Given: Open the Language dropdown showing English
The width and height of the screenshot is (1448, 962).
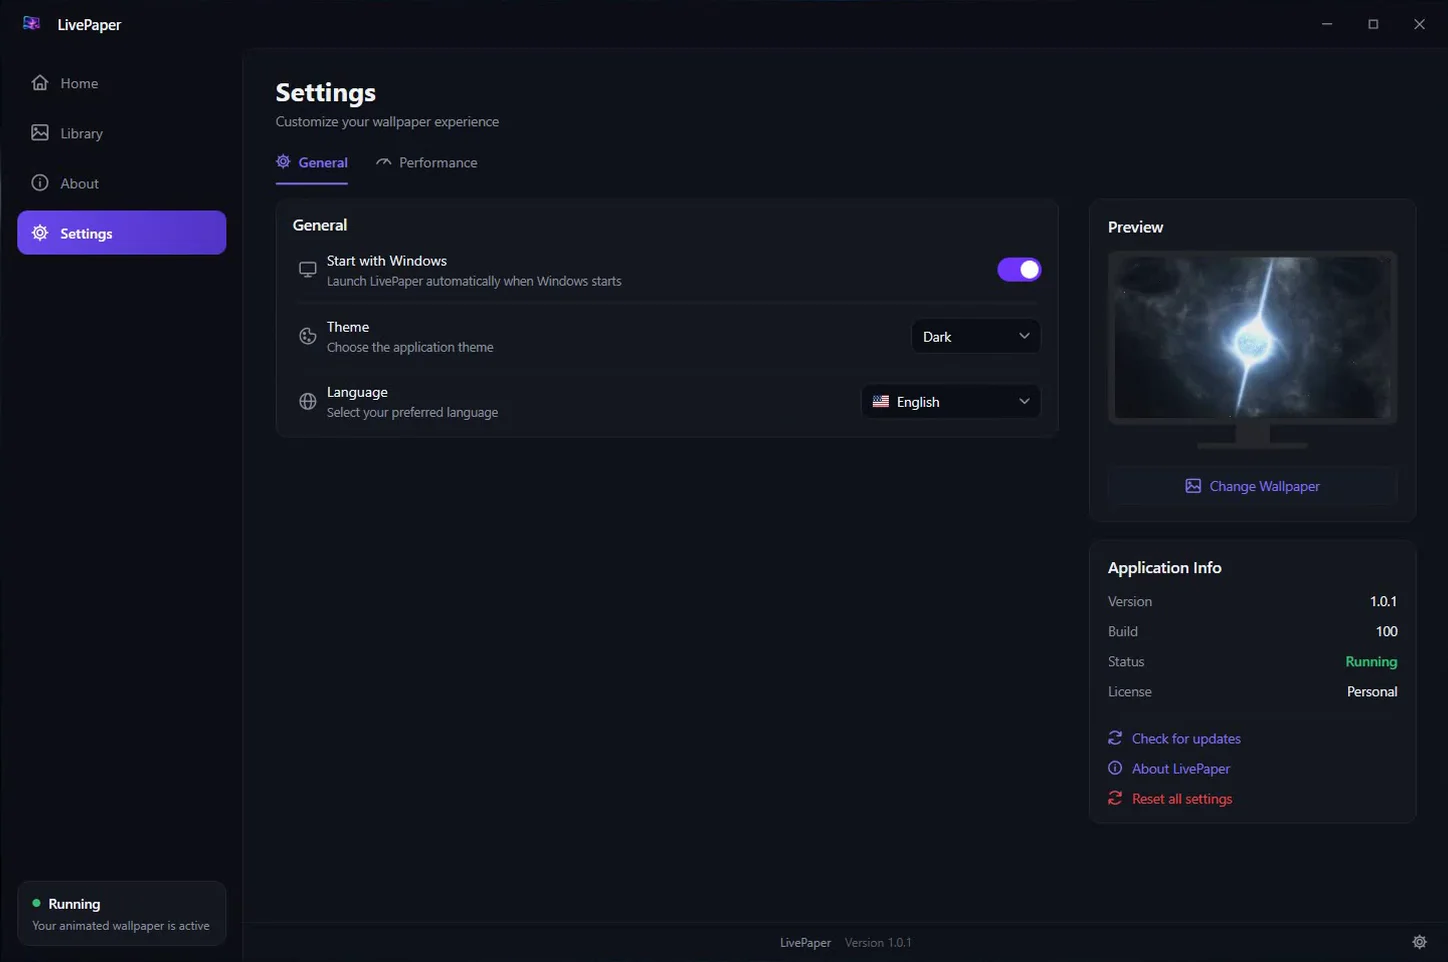Looking at the screenshot, I should click(951, 402).
